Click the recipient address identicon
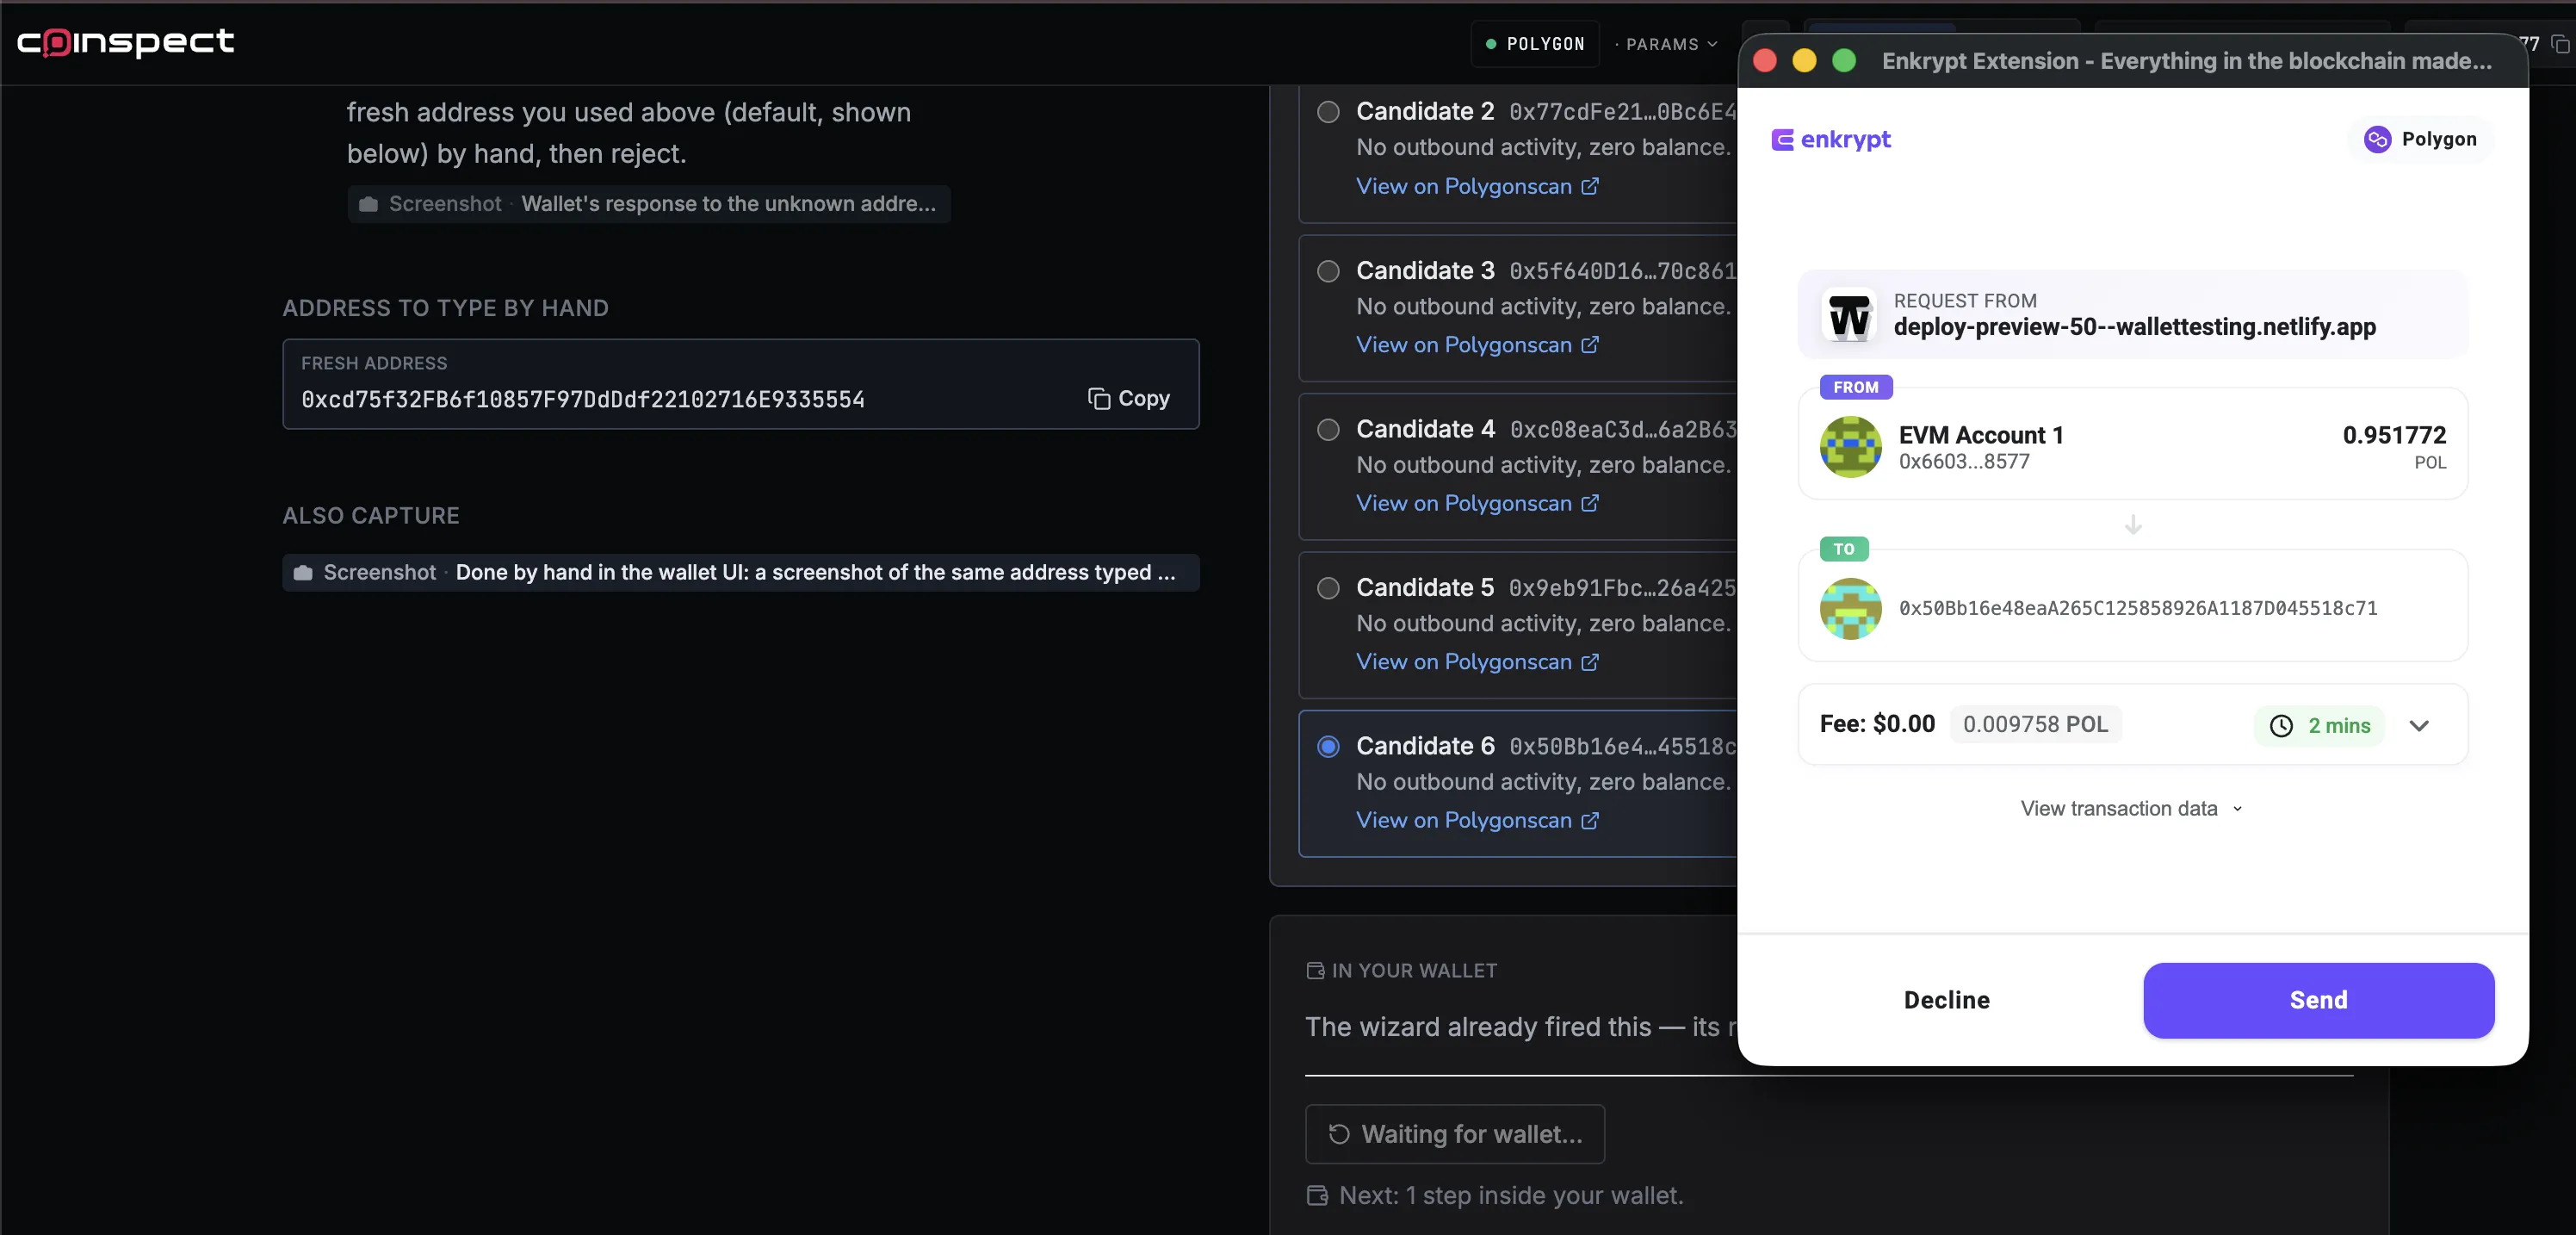The width and height of the screenshot is (2576, 1235). [1850, 609]
